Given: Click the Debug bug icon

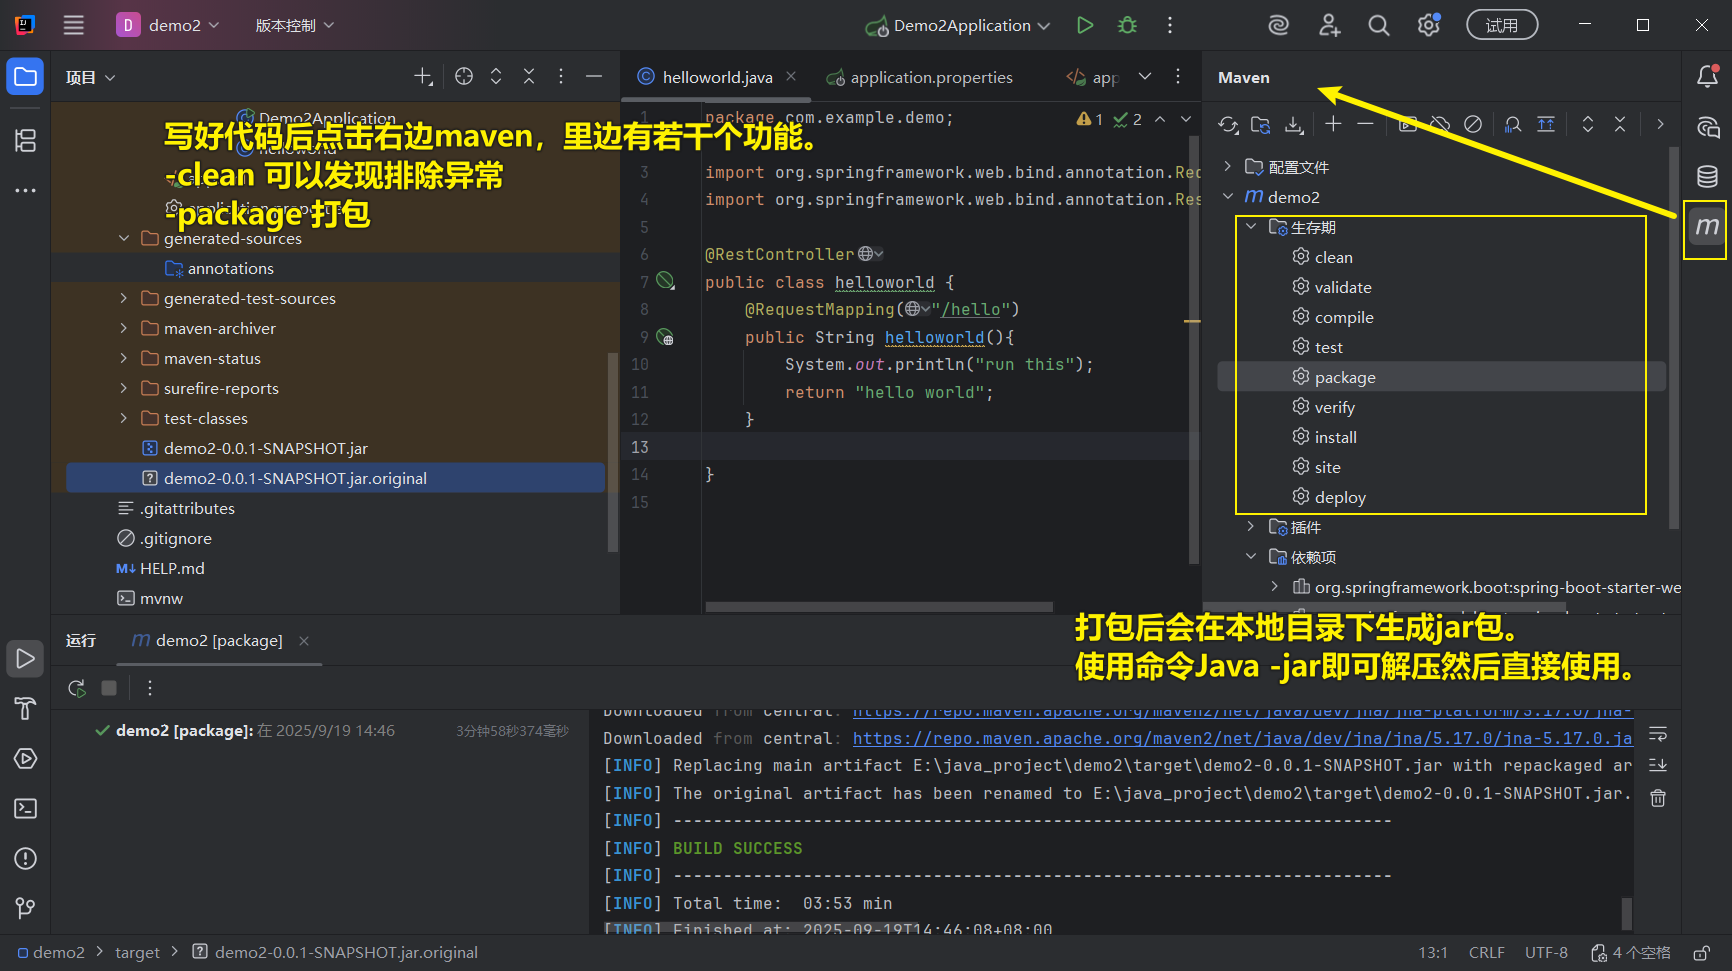Looking at the screenshot, I should pos(1127,26).
